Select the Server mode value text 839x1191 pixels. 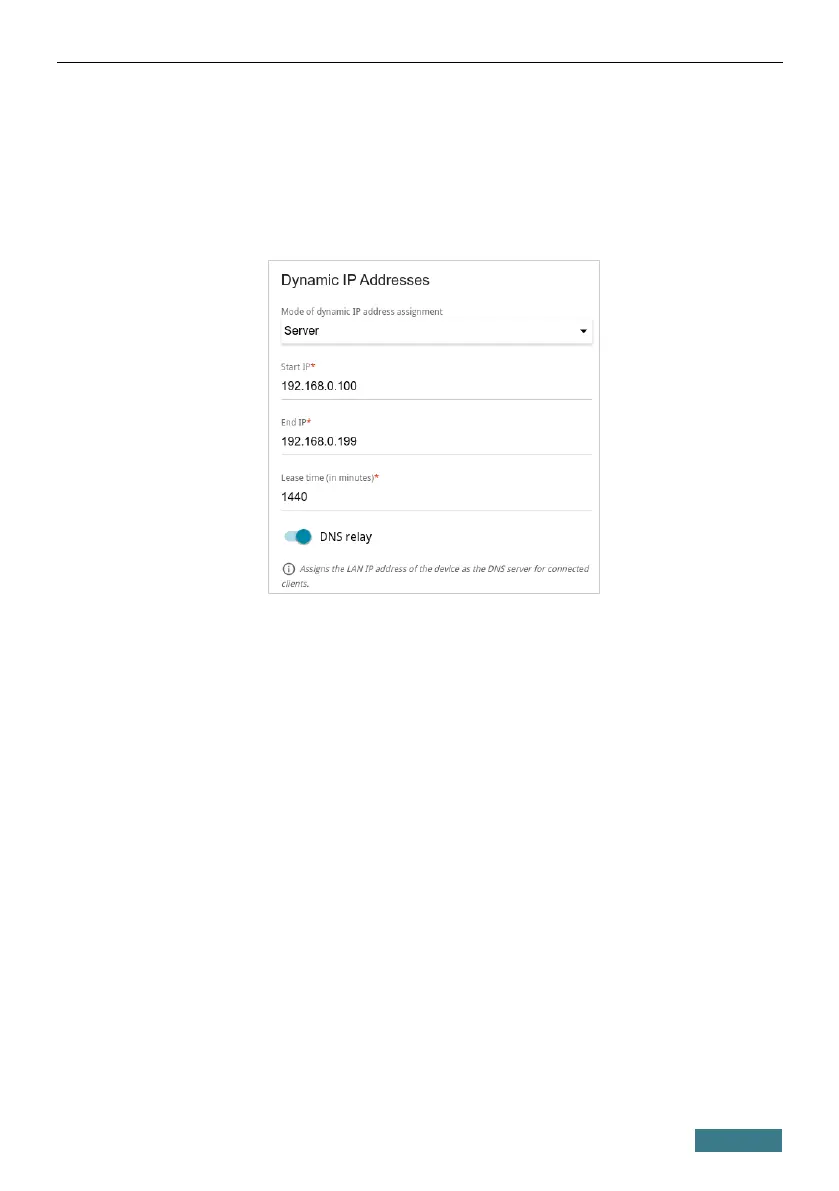pyautogui.click(x=301, y=331)
